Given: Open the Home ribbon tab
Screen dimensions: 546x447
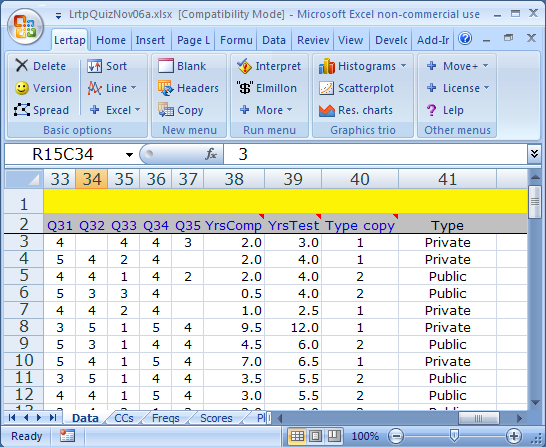Looking at the screenshot, I should click(x=111, y=40).
